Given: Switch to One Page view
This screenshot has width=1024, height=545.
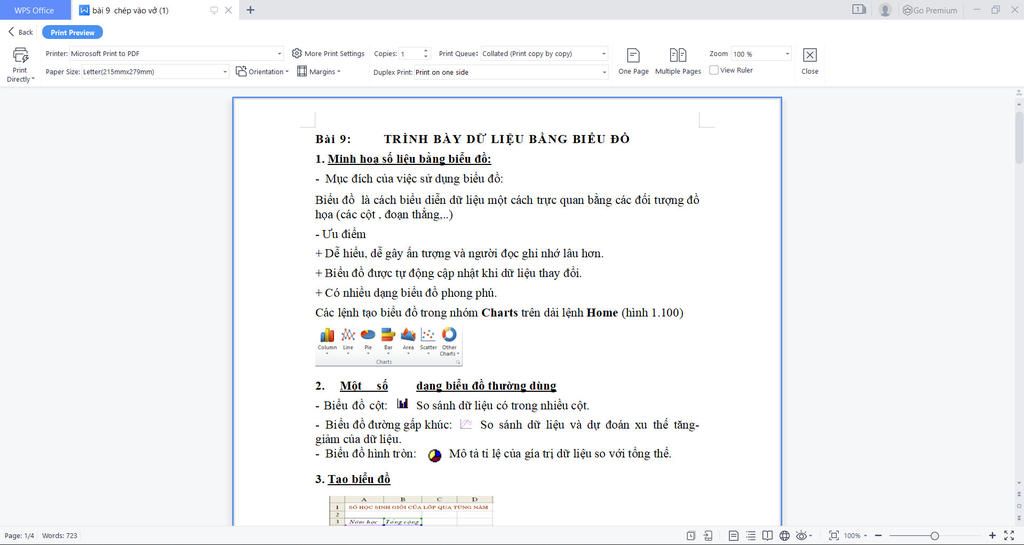Looking at the screenshot, I should [x=633, y=62].
